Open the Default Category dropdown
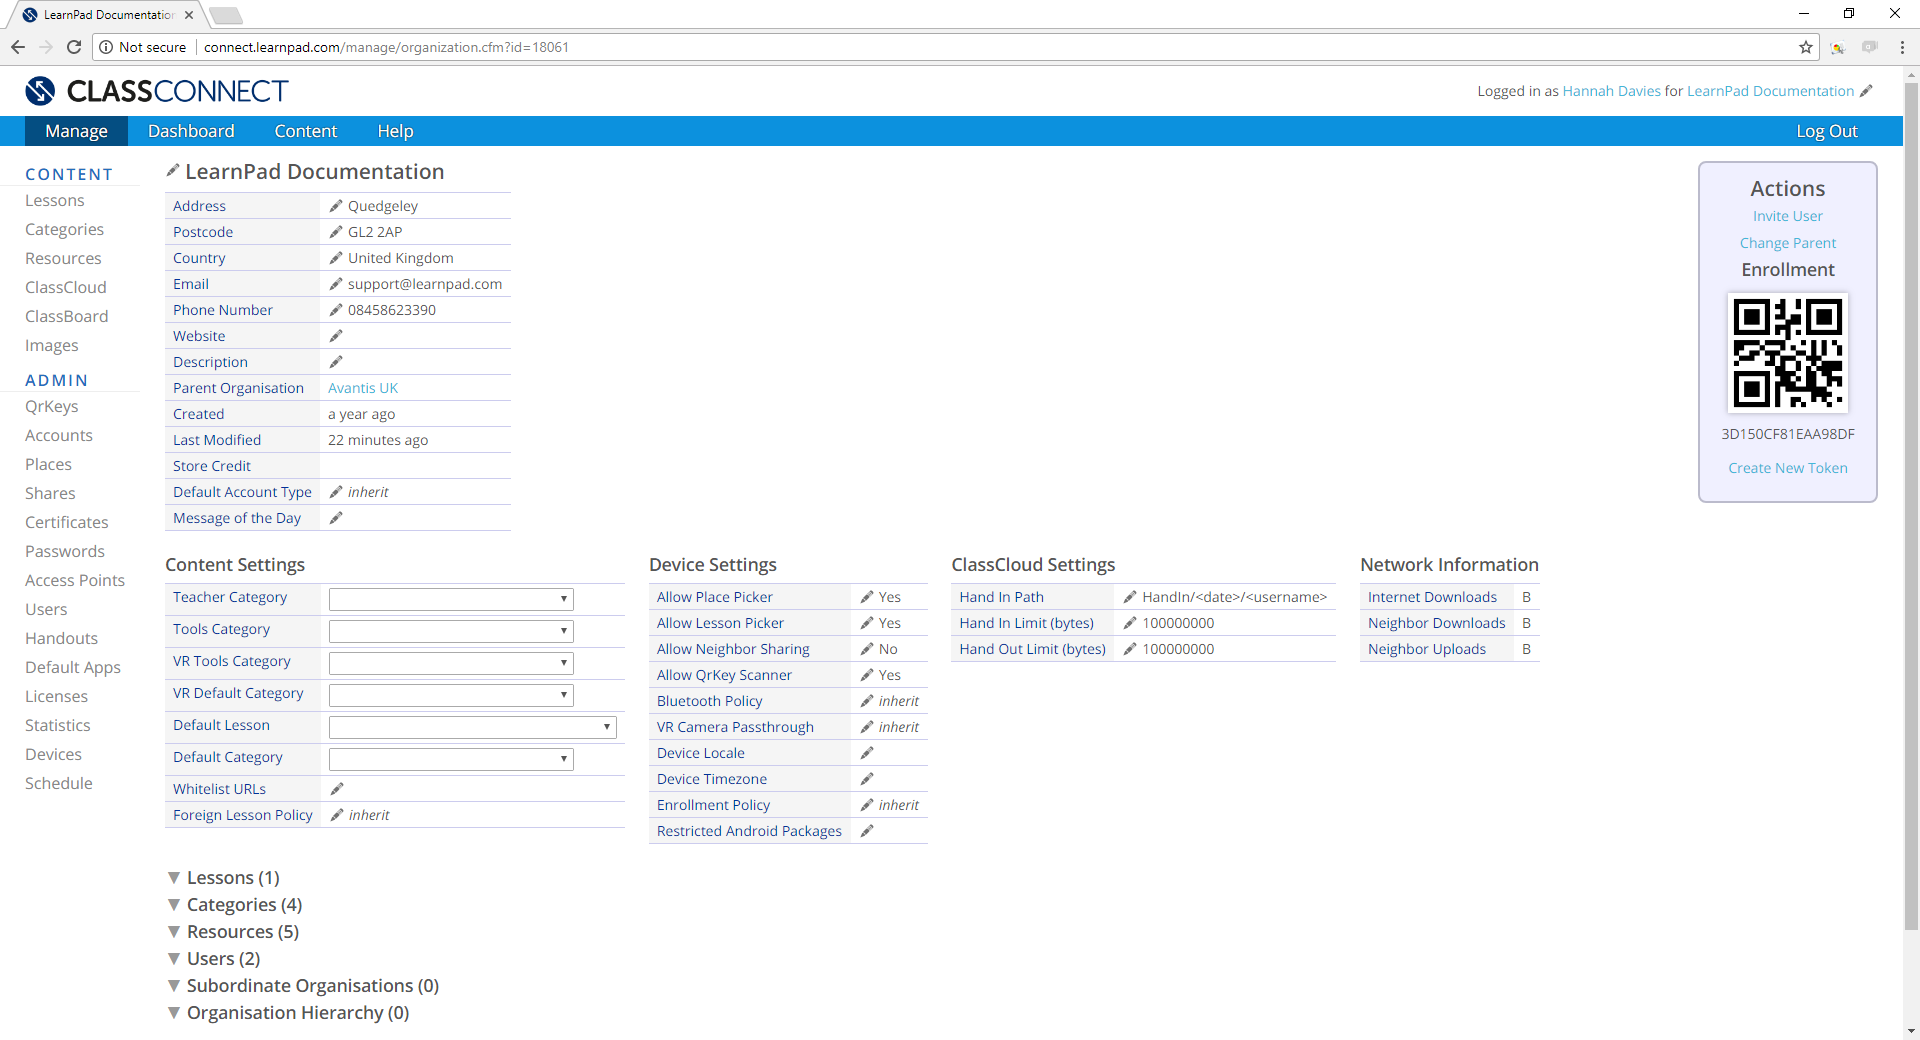Screen dimensions: 1920x1040 451,759
